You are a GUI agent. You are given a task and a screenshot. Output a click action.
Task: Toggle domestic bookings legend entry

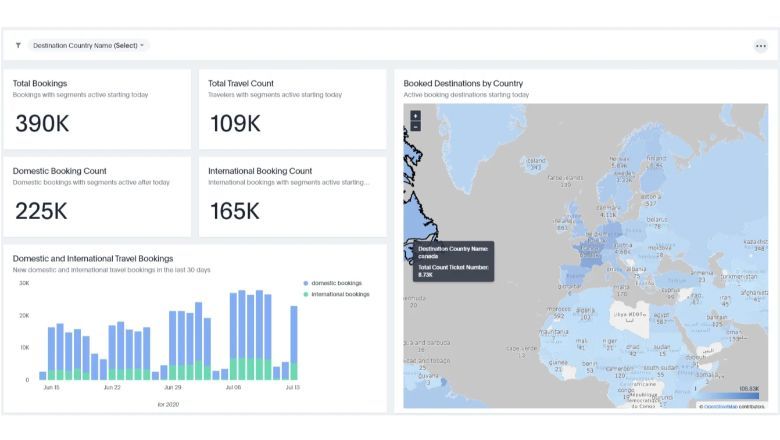[x=332, y=283]
